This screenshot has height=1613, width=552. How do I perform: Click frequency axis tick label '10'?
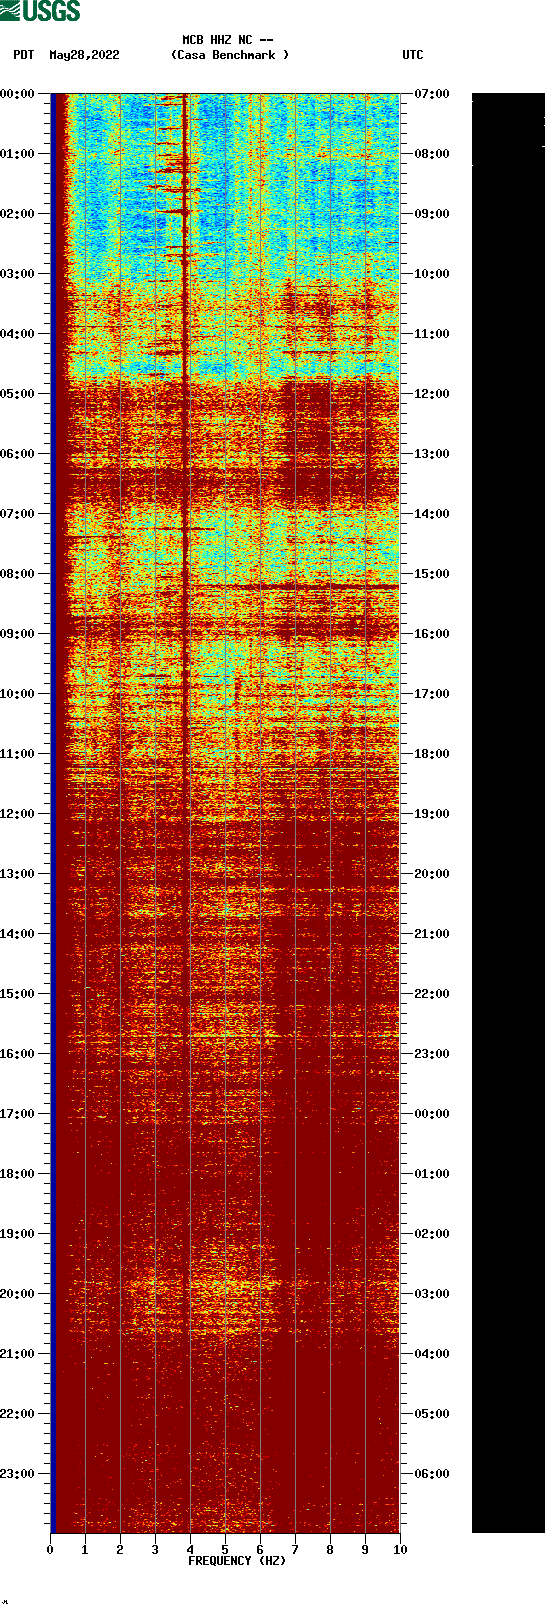[x=400, y=1550]
